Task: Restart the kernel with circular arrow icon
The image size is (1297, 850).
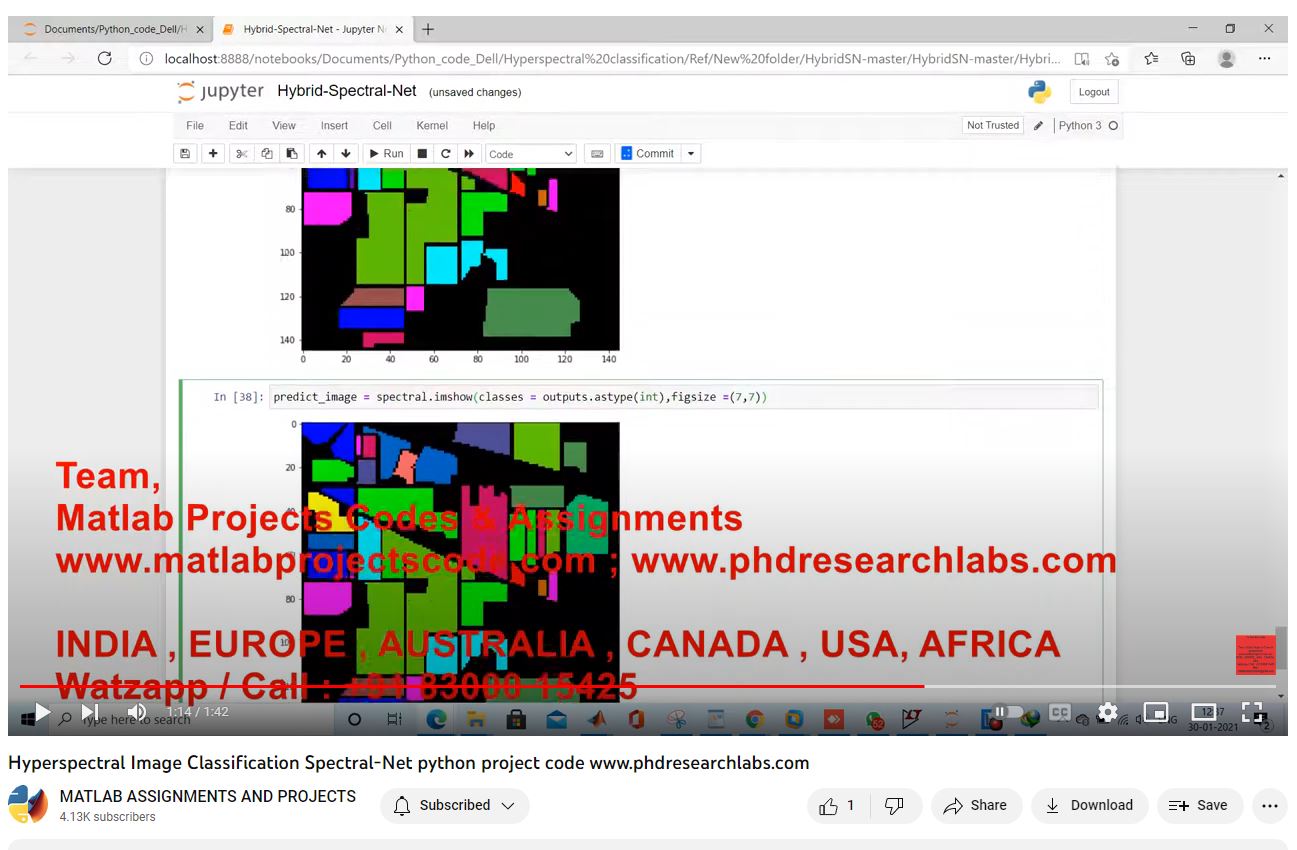Action: coord(445,154)
